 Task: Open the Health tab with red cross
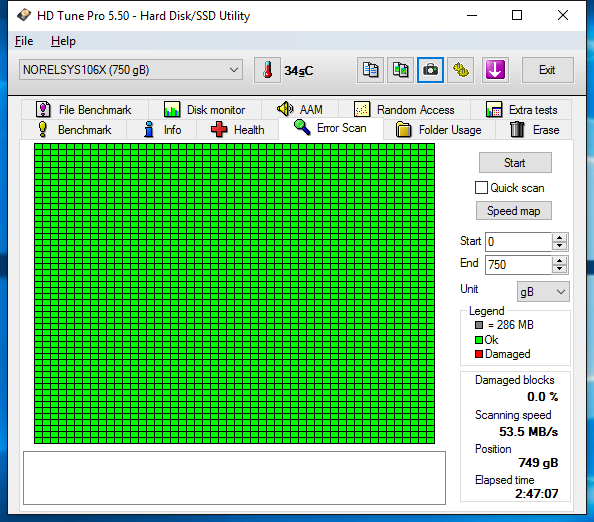click(x=238, y=130)
